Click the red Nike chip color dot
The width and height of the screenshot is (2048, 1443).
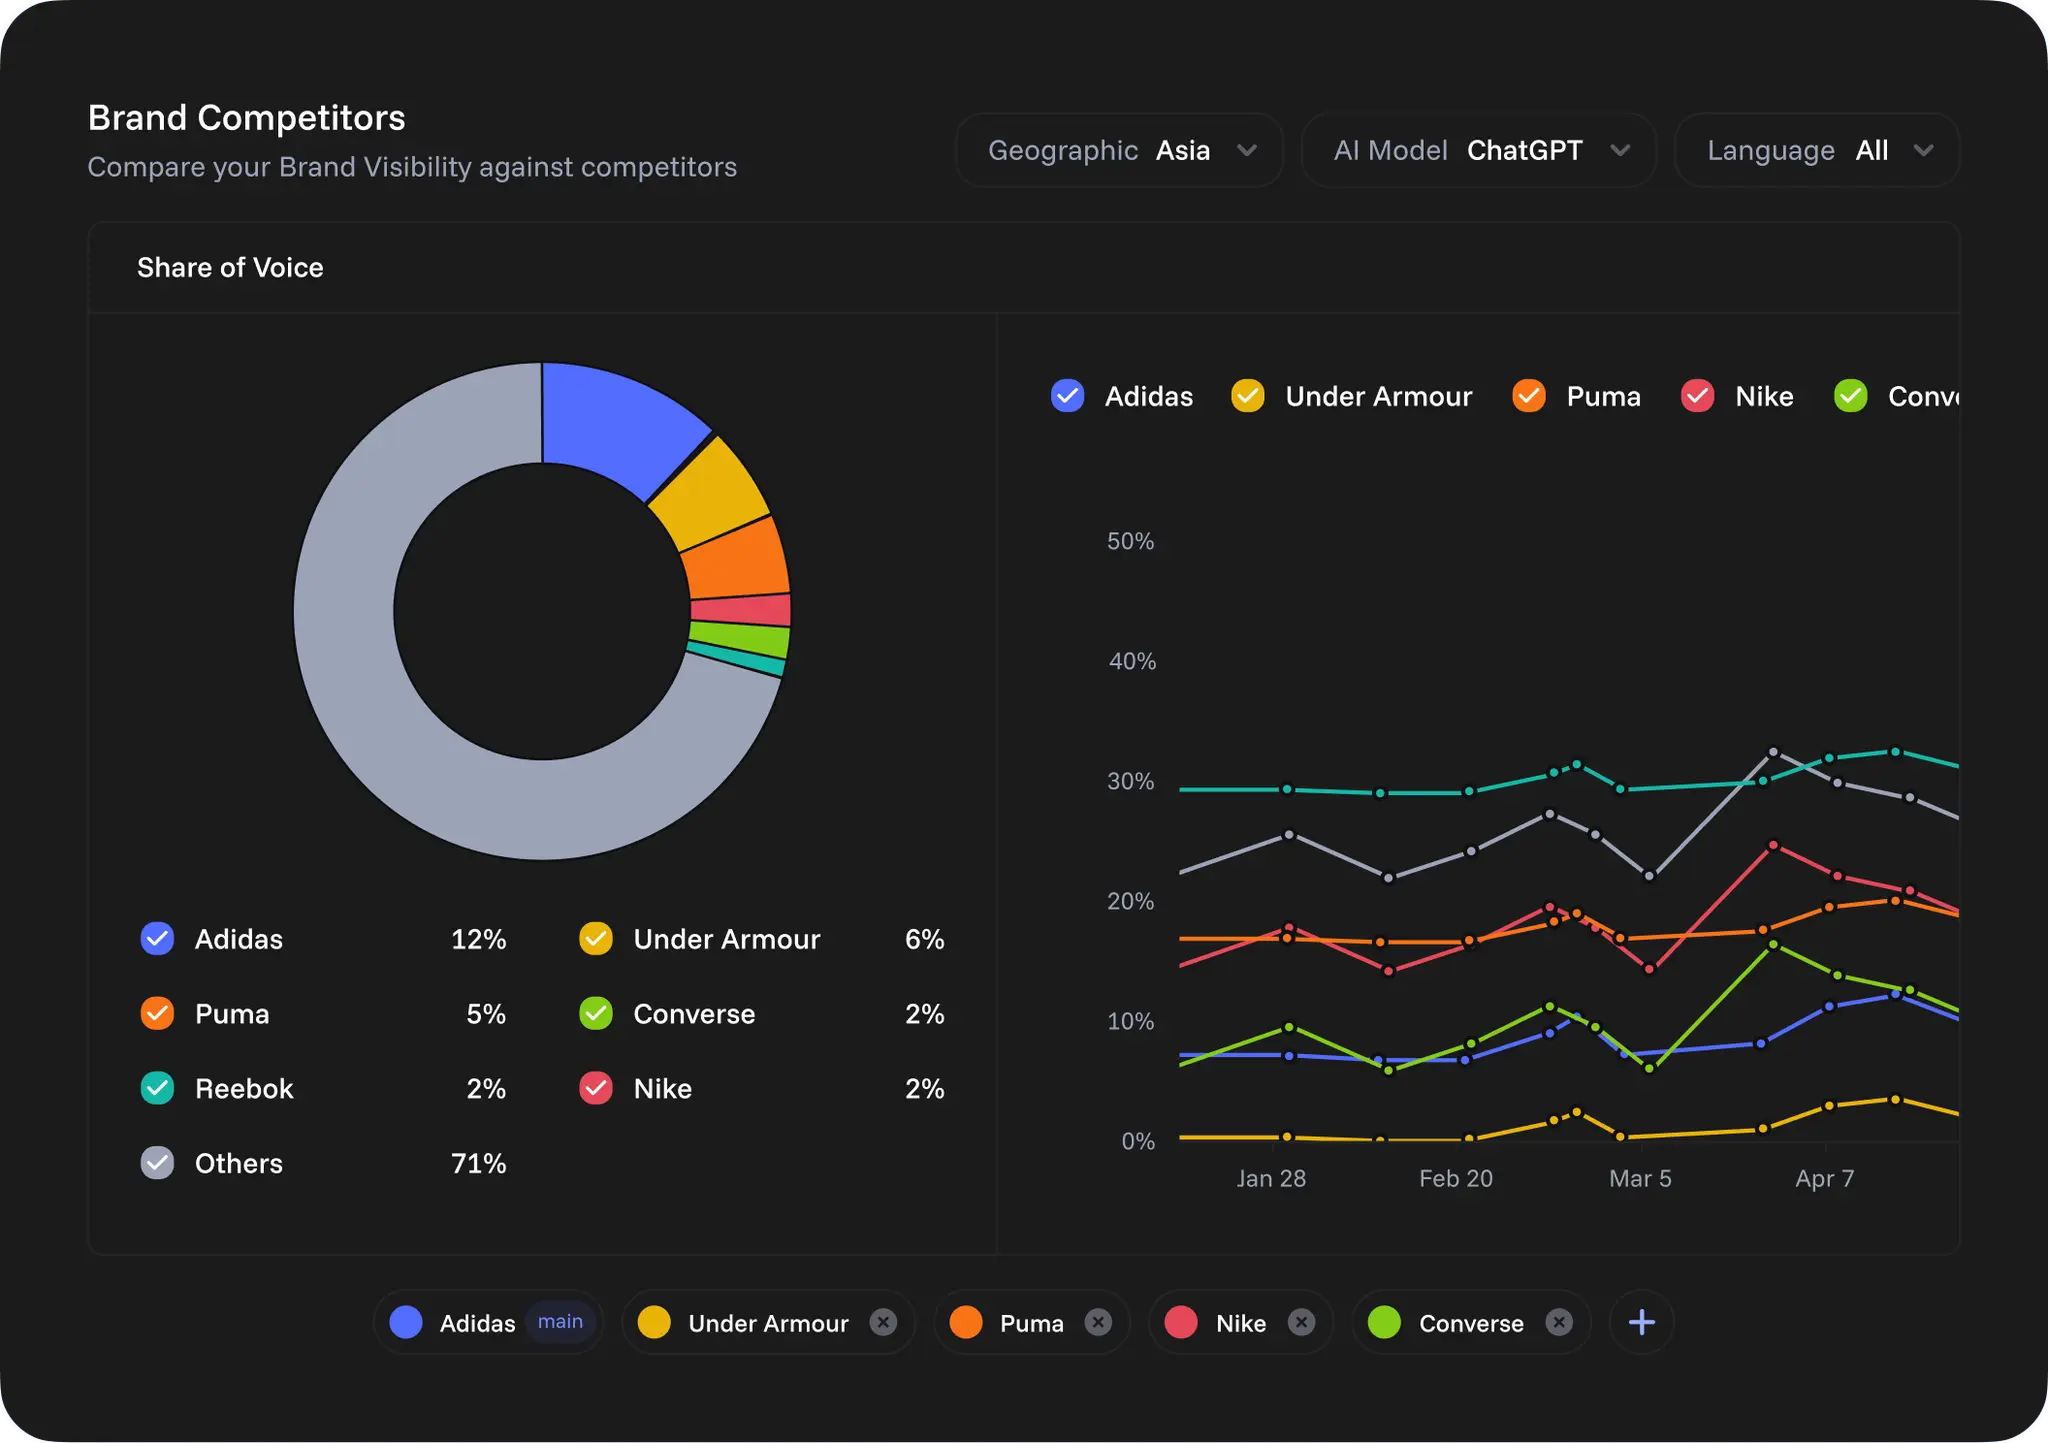(x=1181, y=1322)
